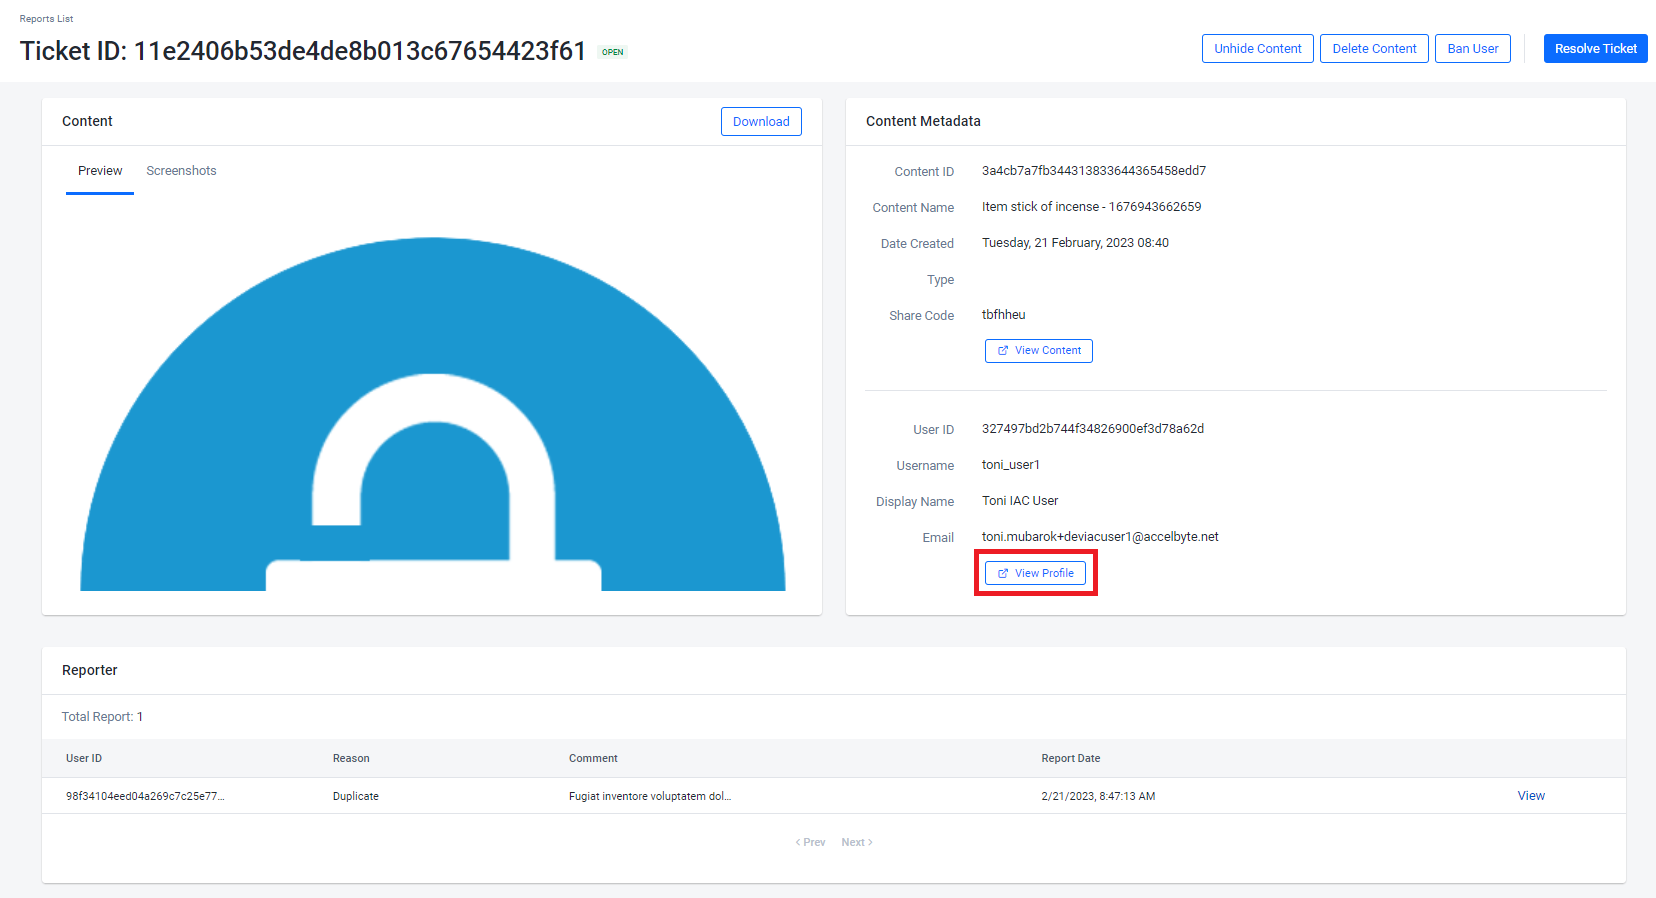Click the Report Date column header
The height and width of the screenshot is (898, 1656).
(1071, 759)
